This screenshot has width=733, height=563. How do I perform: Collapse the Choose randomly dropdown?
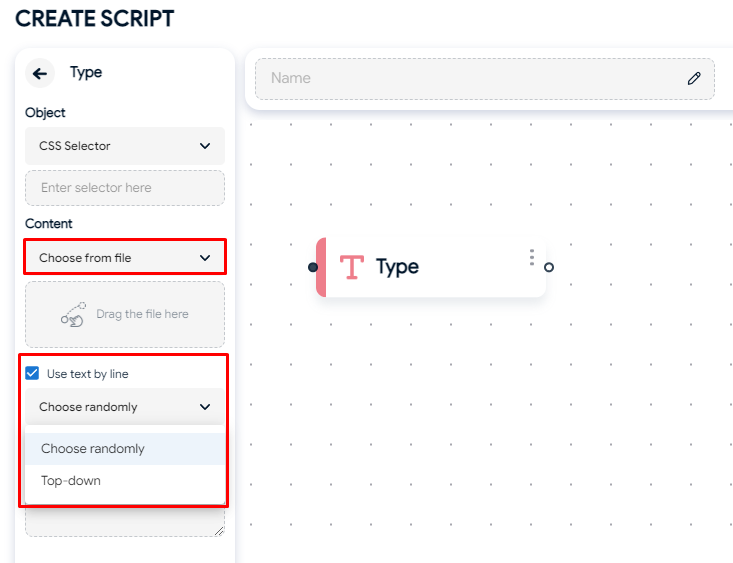point(125,407)
